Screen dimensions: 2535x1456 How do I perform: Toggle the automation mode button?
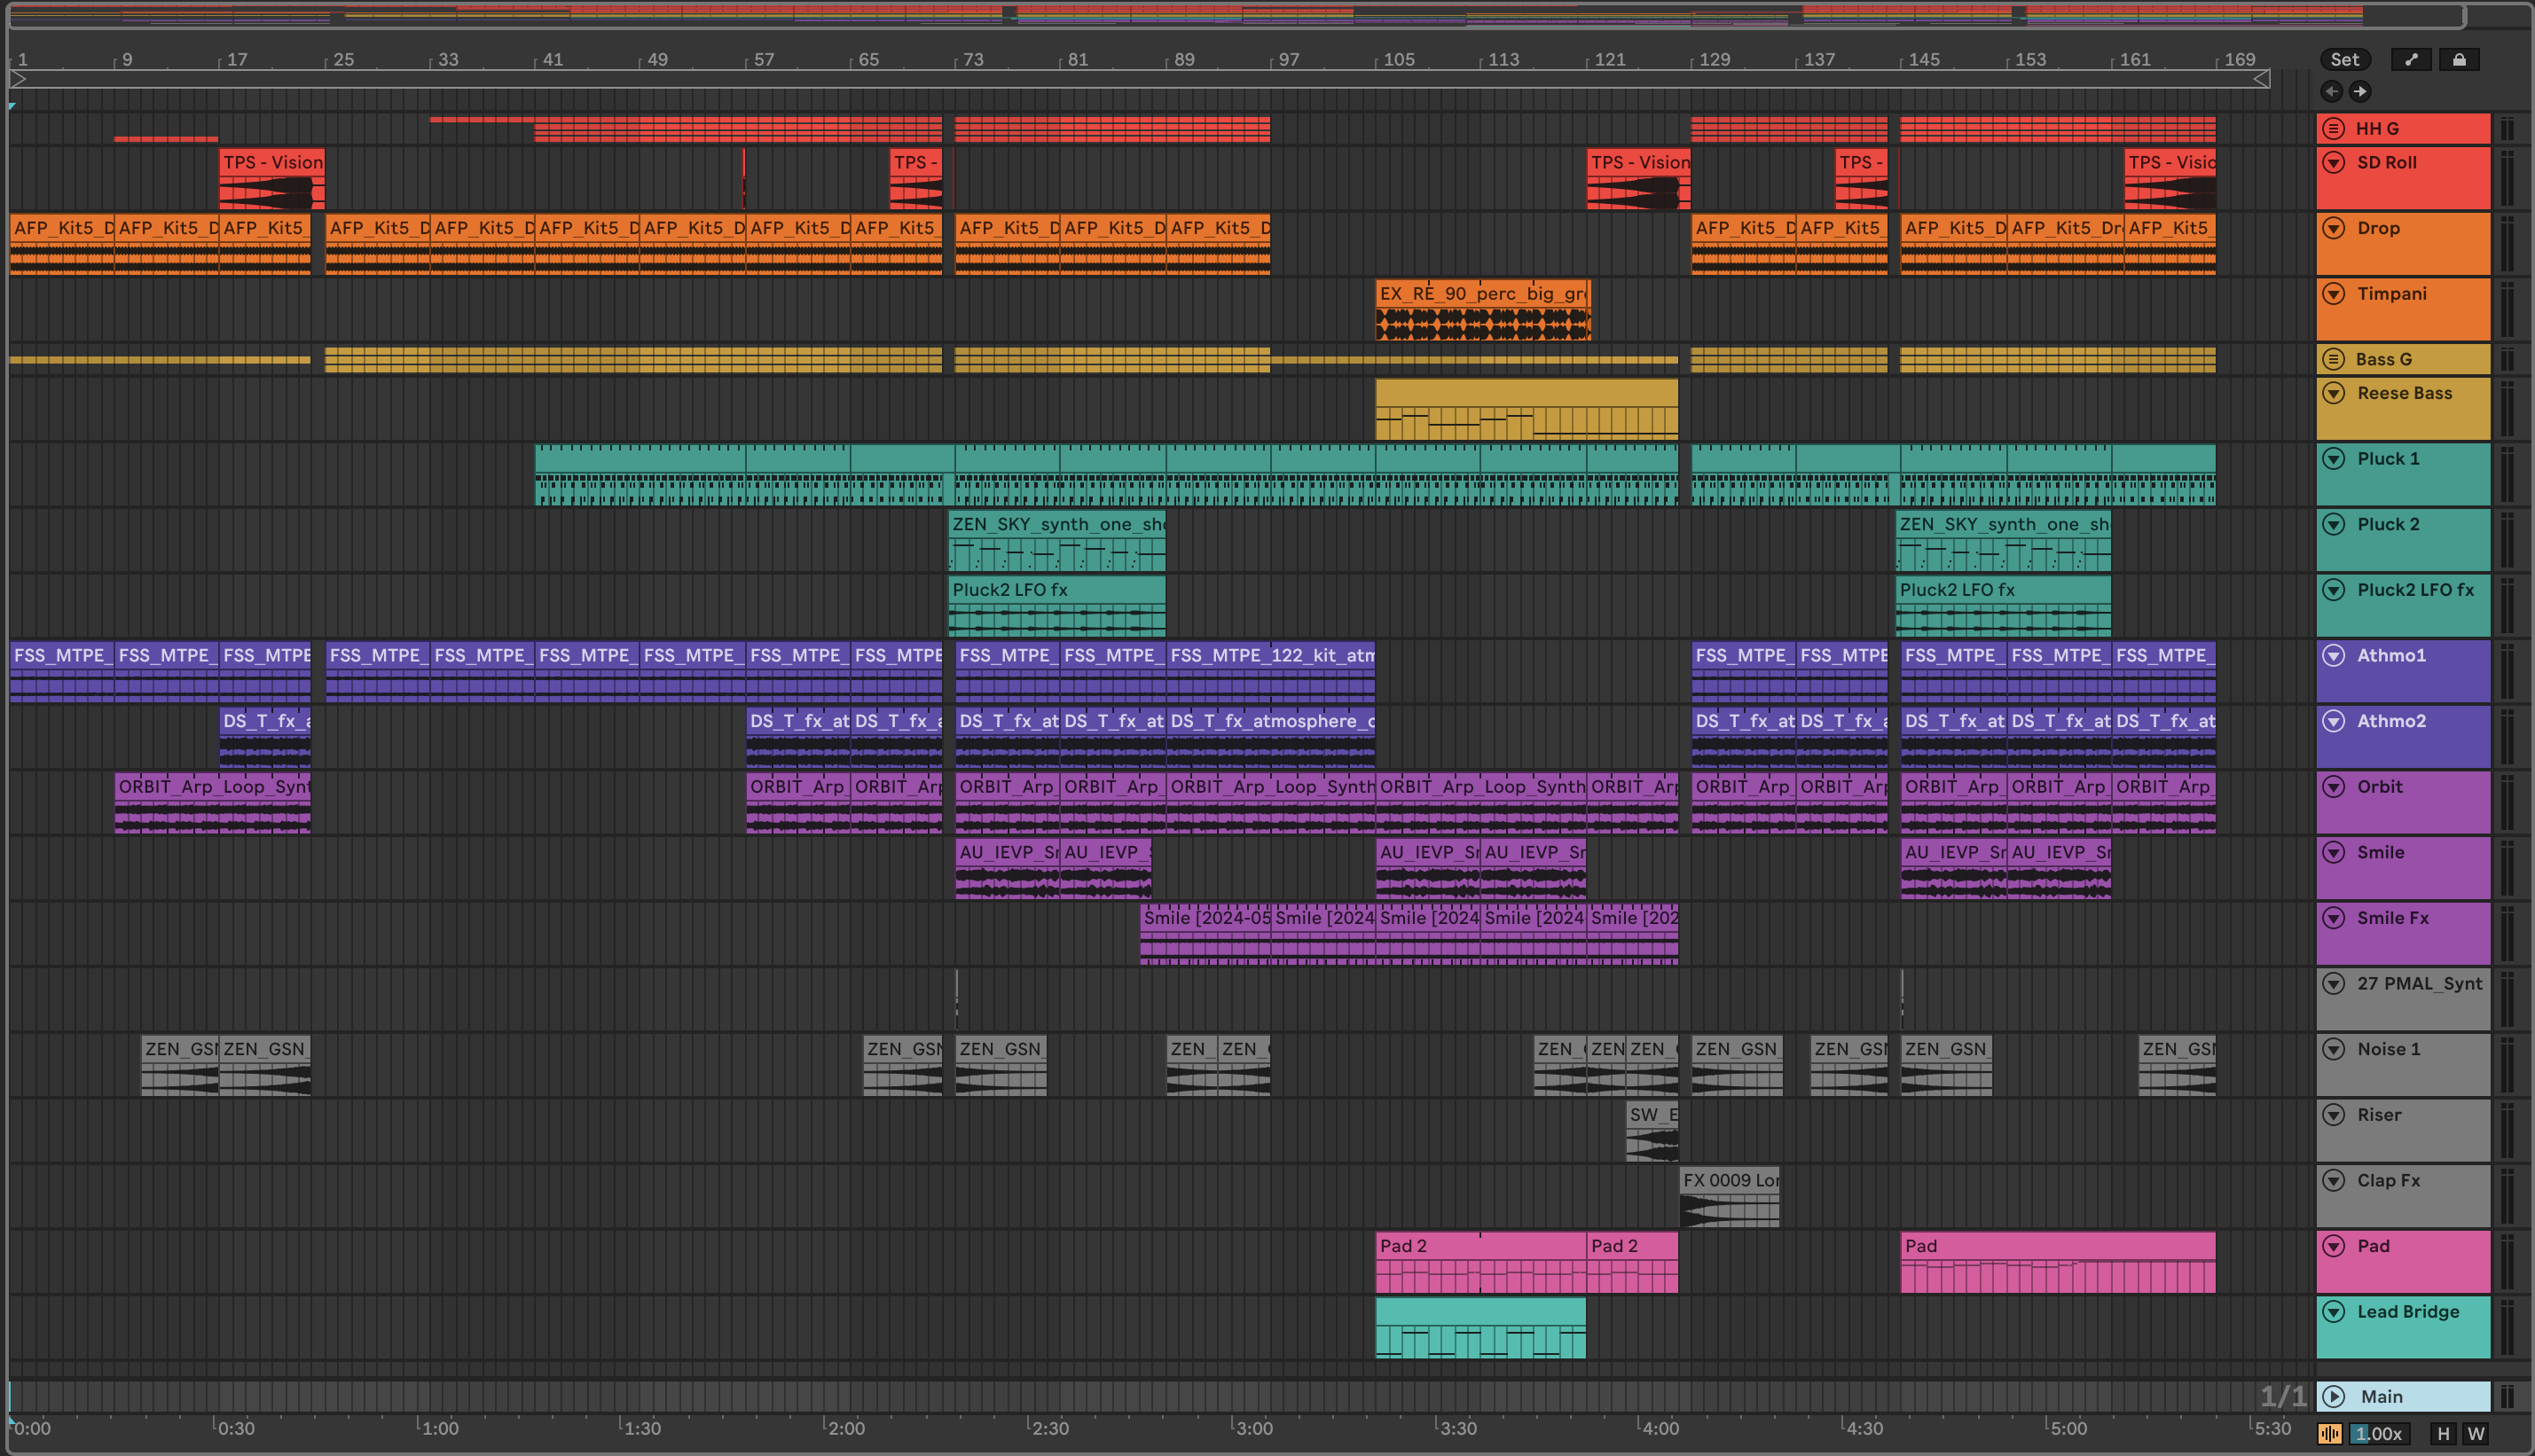(2410, 60)
